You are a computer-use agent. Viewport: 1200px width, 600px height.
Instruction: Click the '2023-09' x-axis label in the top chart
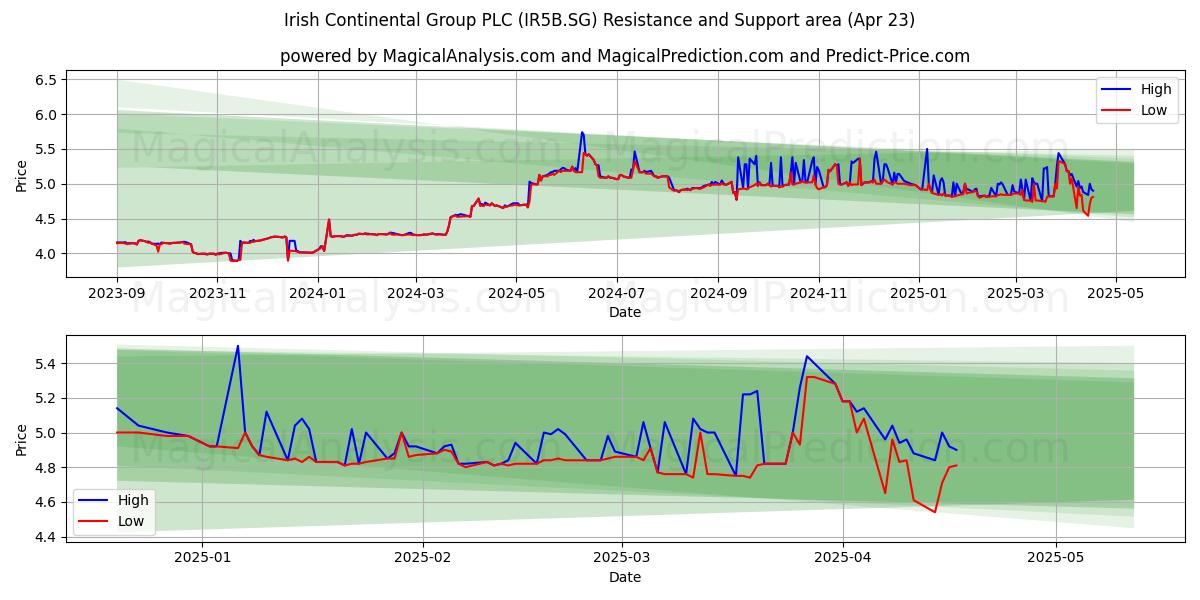click(117, 294)
